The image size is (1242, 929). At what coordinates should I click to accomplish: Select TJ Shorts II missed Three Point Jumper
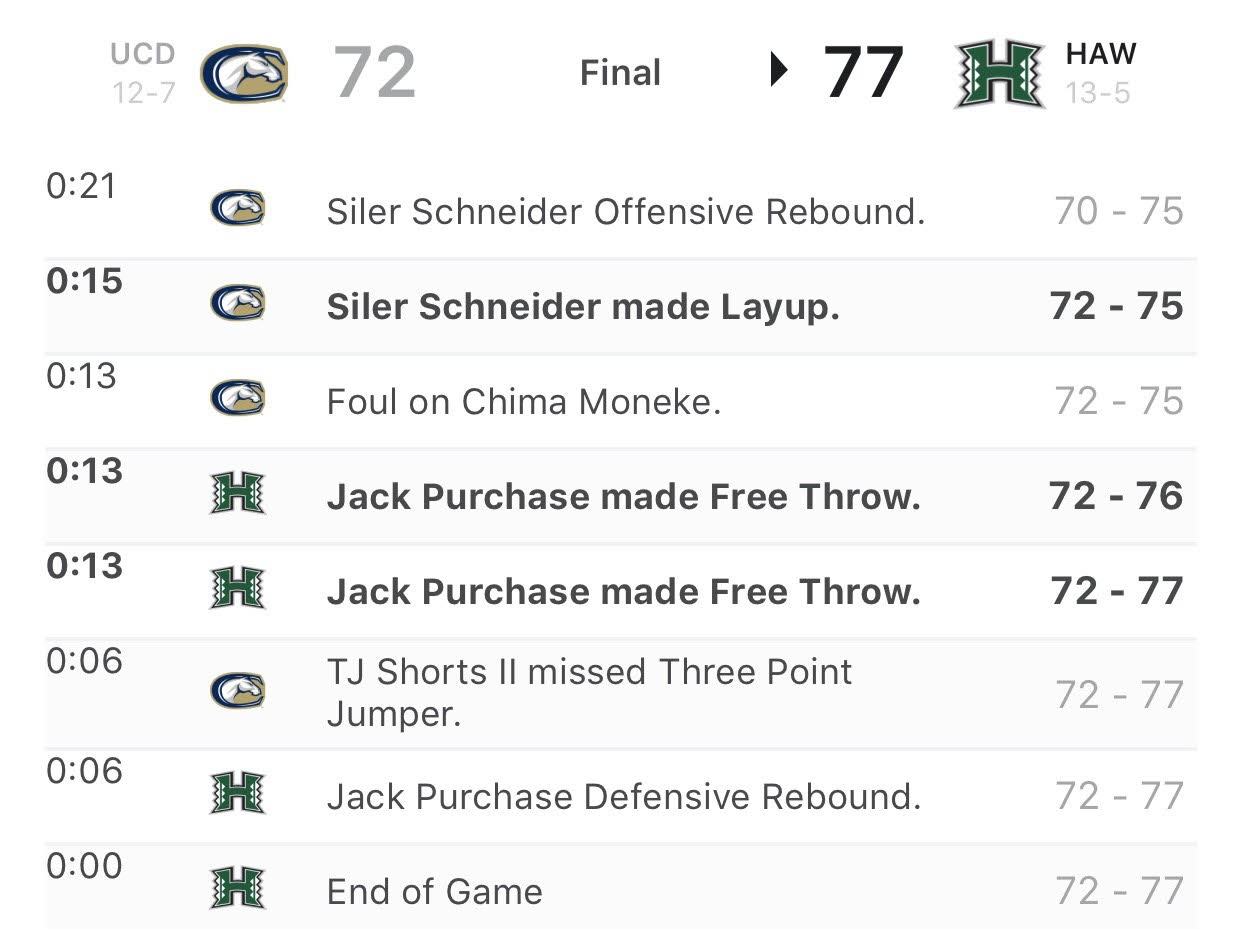tap(621, 694)
